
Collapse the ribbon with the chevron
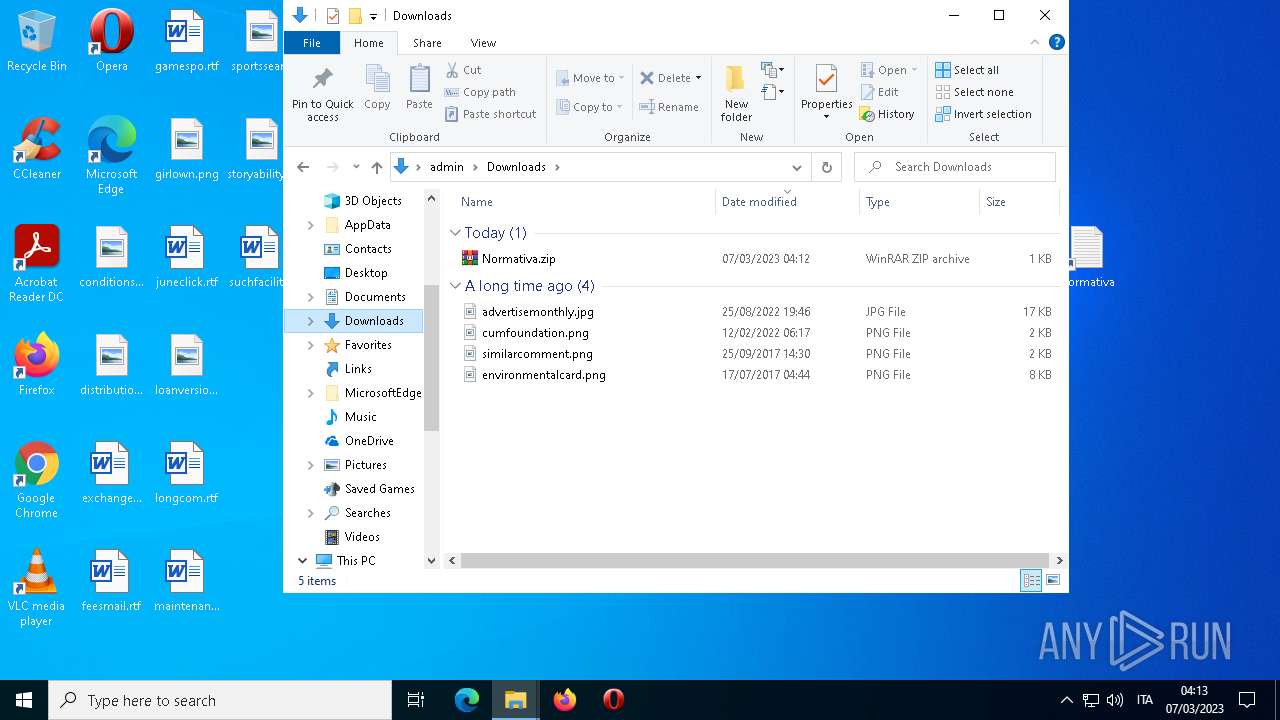click(x=1035, y=42)
